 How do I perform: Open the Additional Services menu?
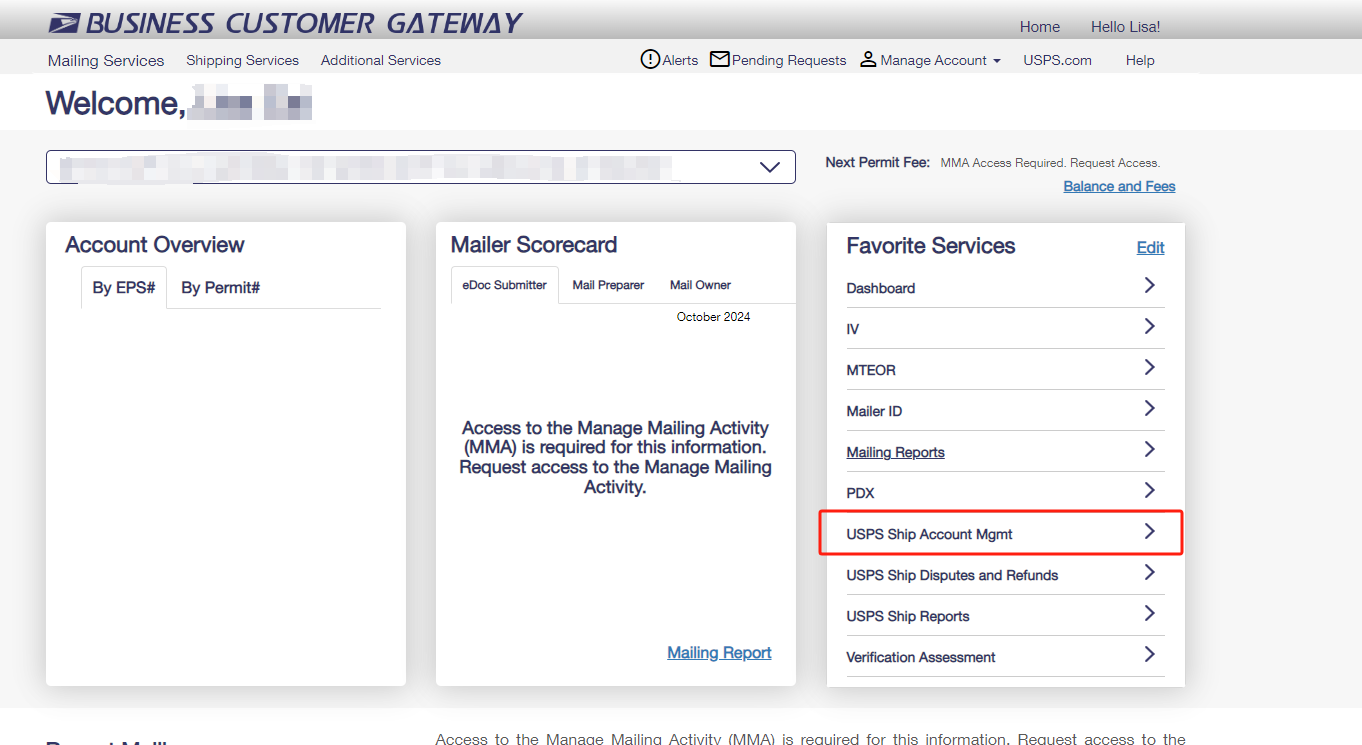(381, 61)
